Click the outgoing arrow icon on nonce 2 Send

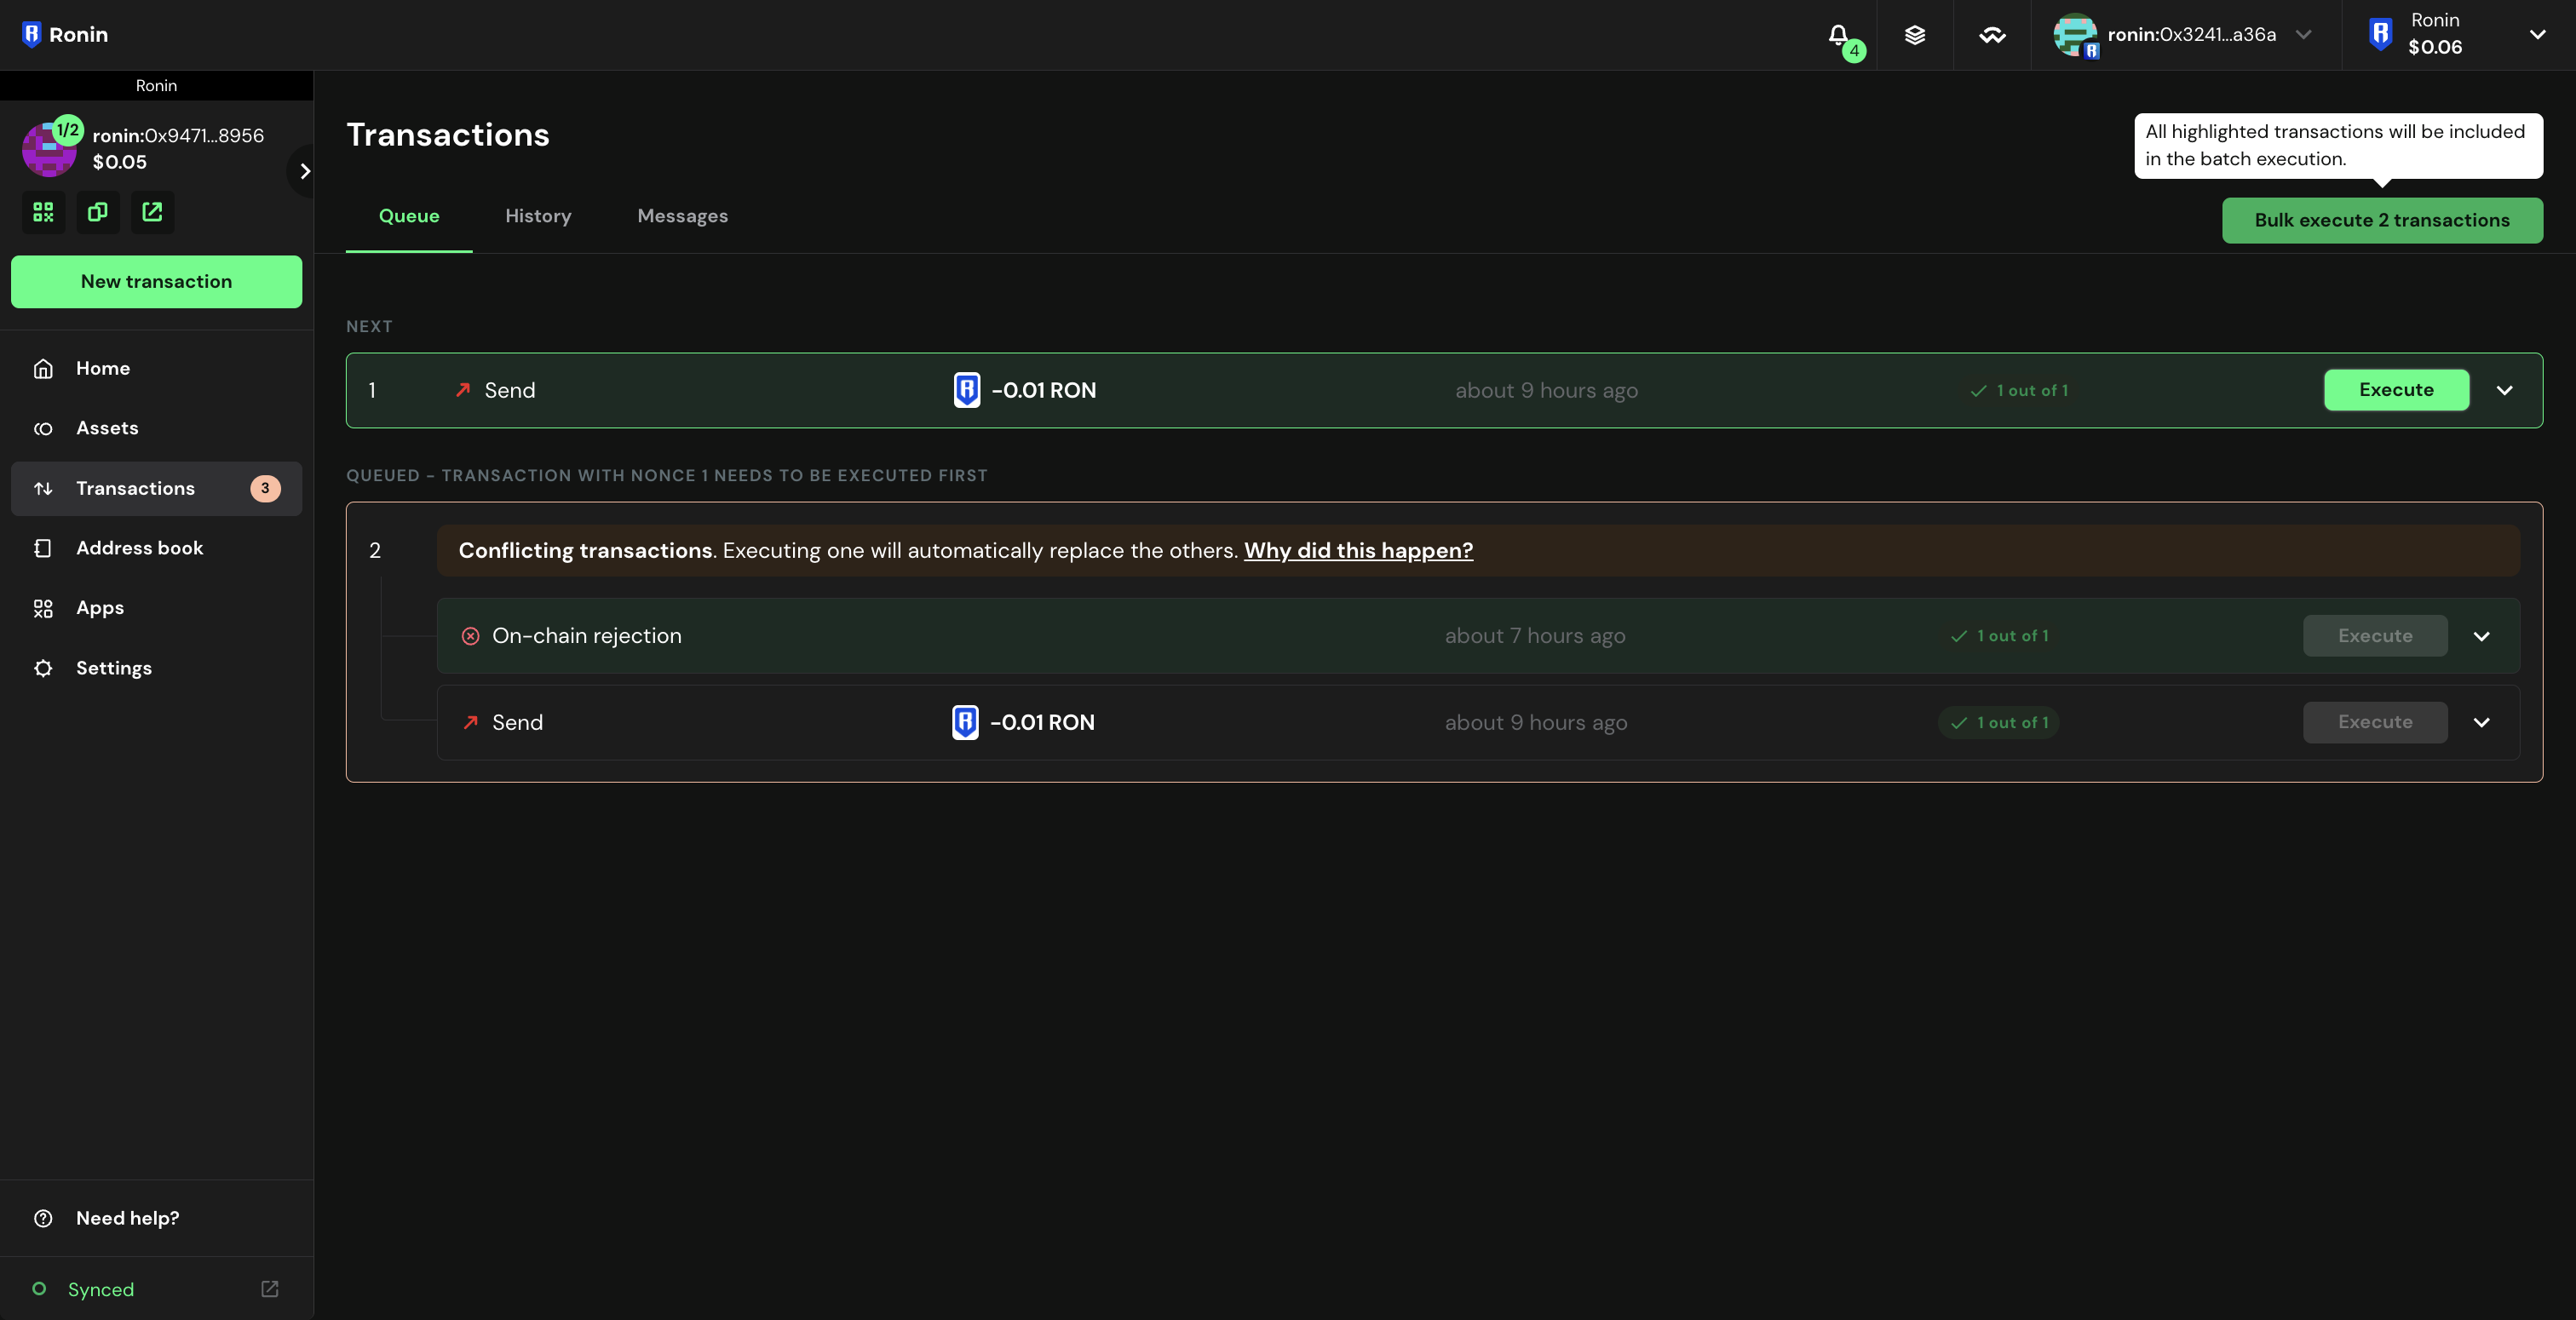coord(470,722)
